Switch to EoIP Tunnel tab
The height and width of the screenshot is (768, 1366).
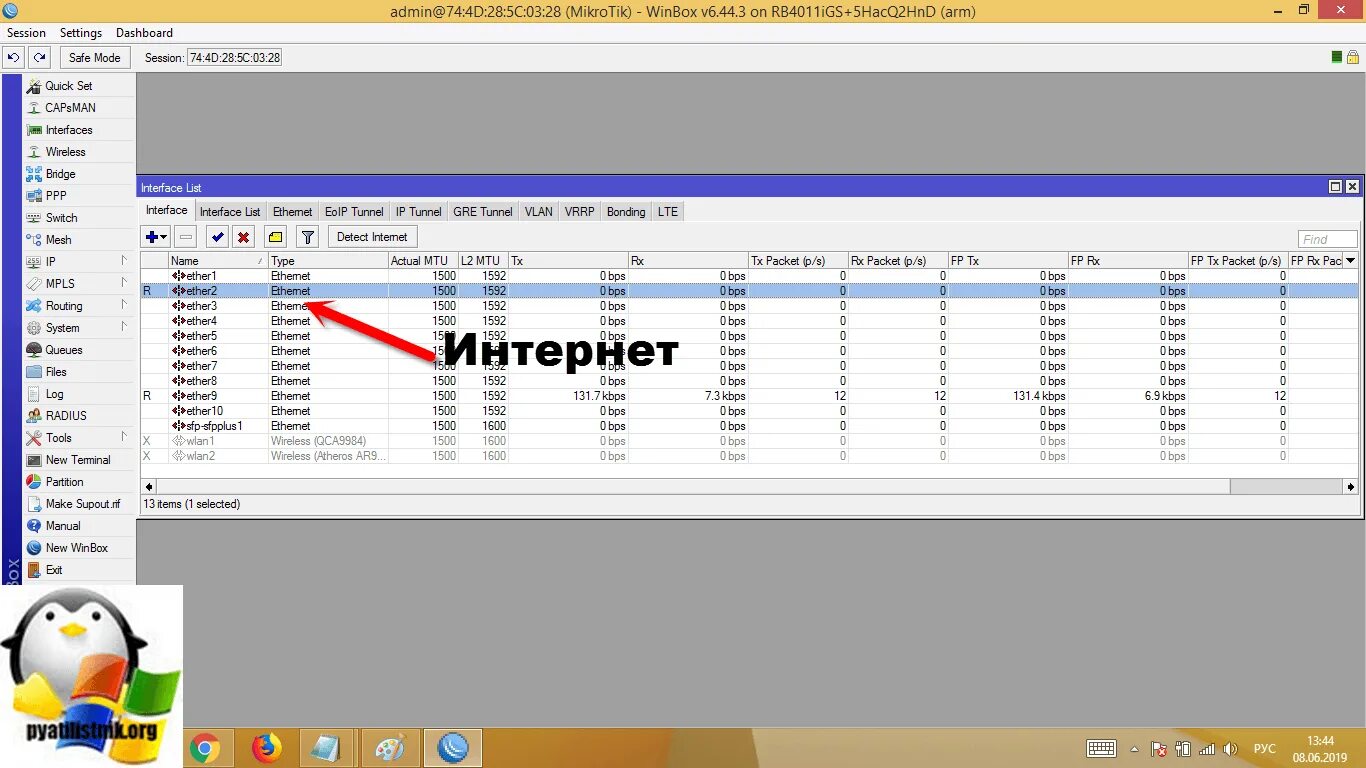coord(354,212)
